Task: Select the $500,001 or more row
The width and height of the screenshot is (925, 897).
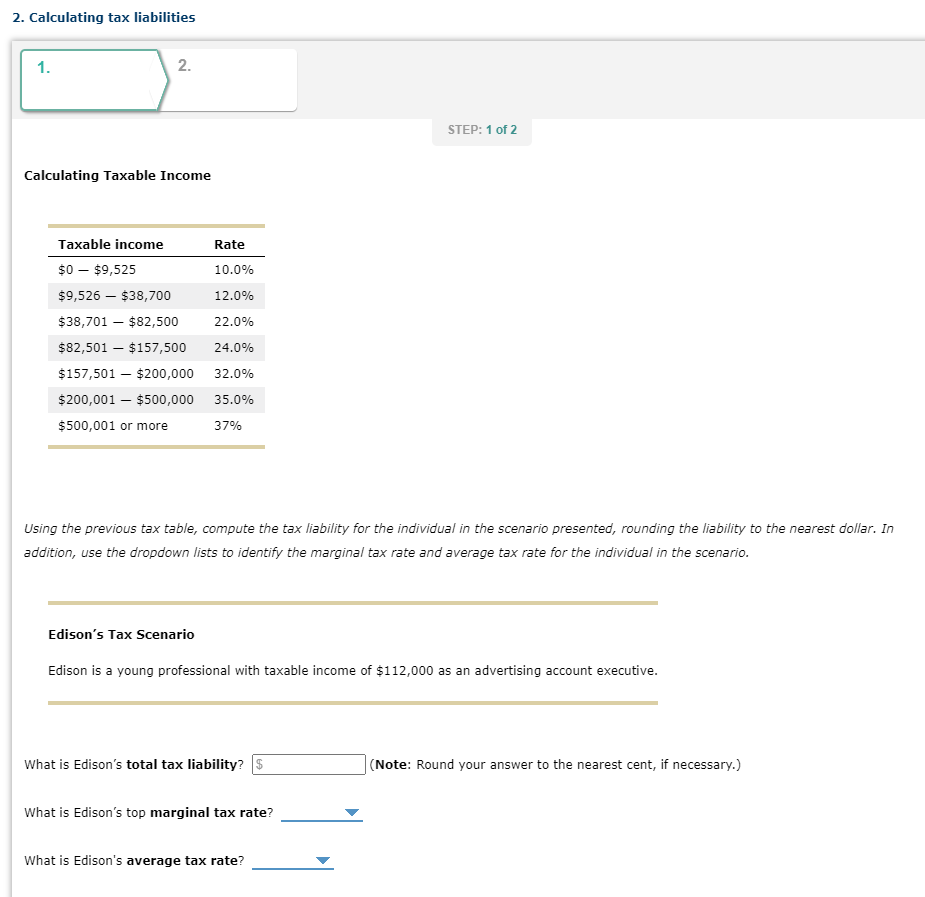Action: pyautogui.click(x=155, y=425)
